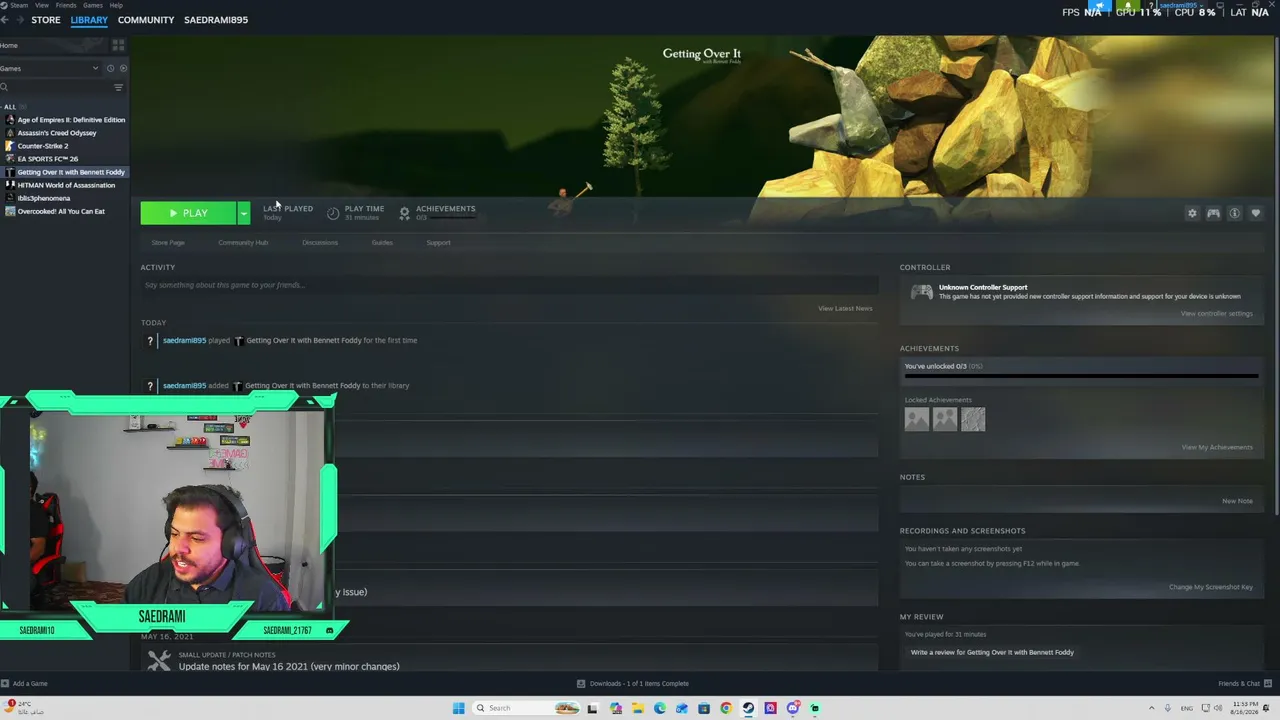This screenshot has height=720, width=1280.
Task: Show game info icon next to the heart
Action: click(x=1235, y=213)
